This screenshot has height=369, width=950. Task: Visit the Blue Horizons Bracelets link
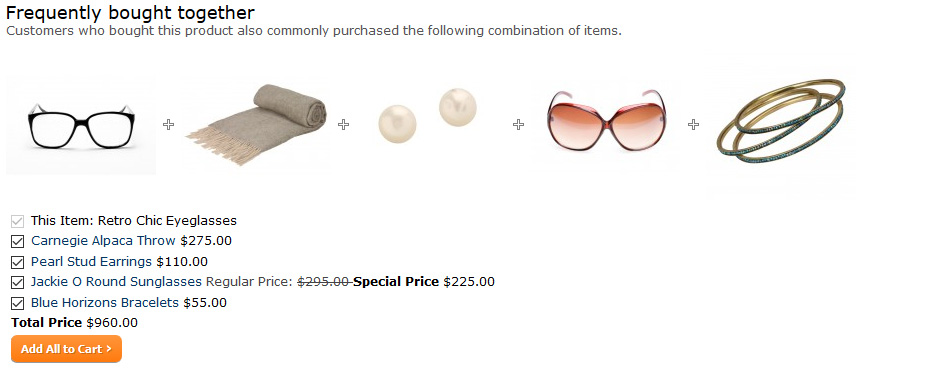tap(105, 302)
